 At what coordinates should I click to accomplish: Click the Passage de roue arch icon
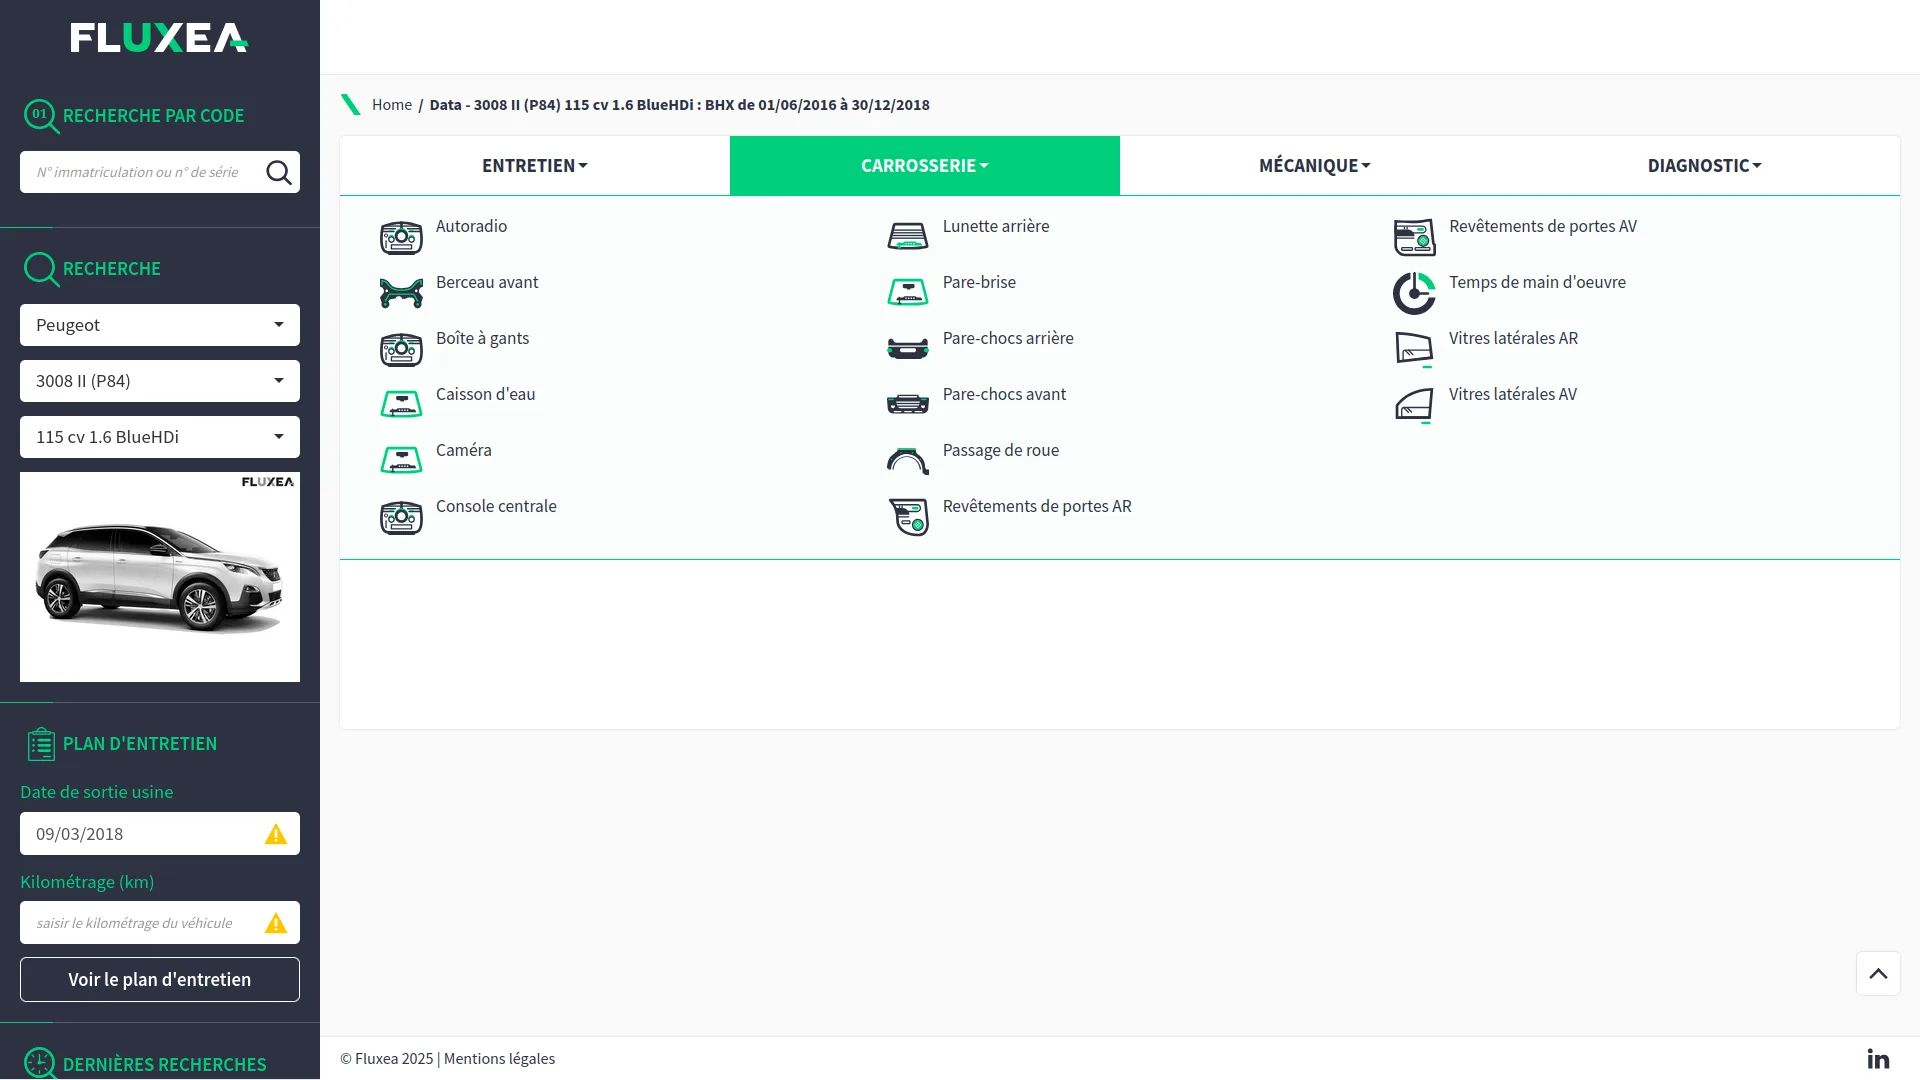908,461
